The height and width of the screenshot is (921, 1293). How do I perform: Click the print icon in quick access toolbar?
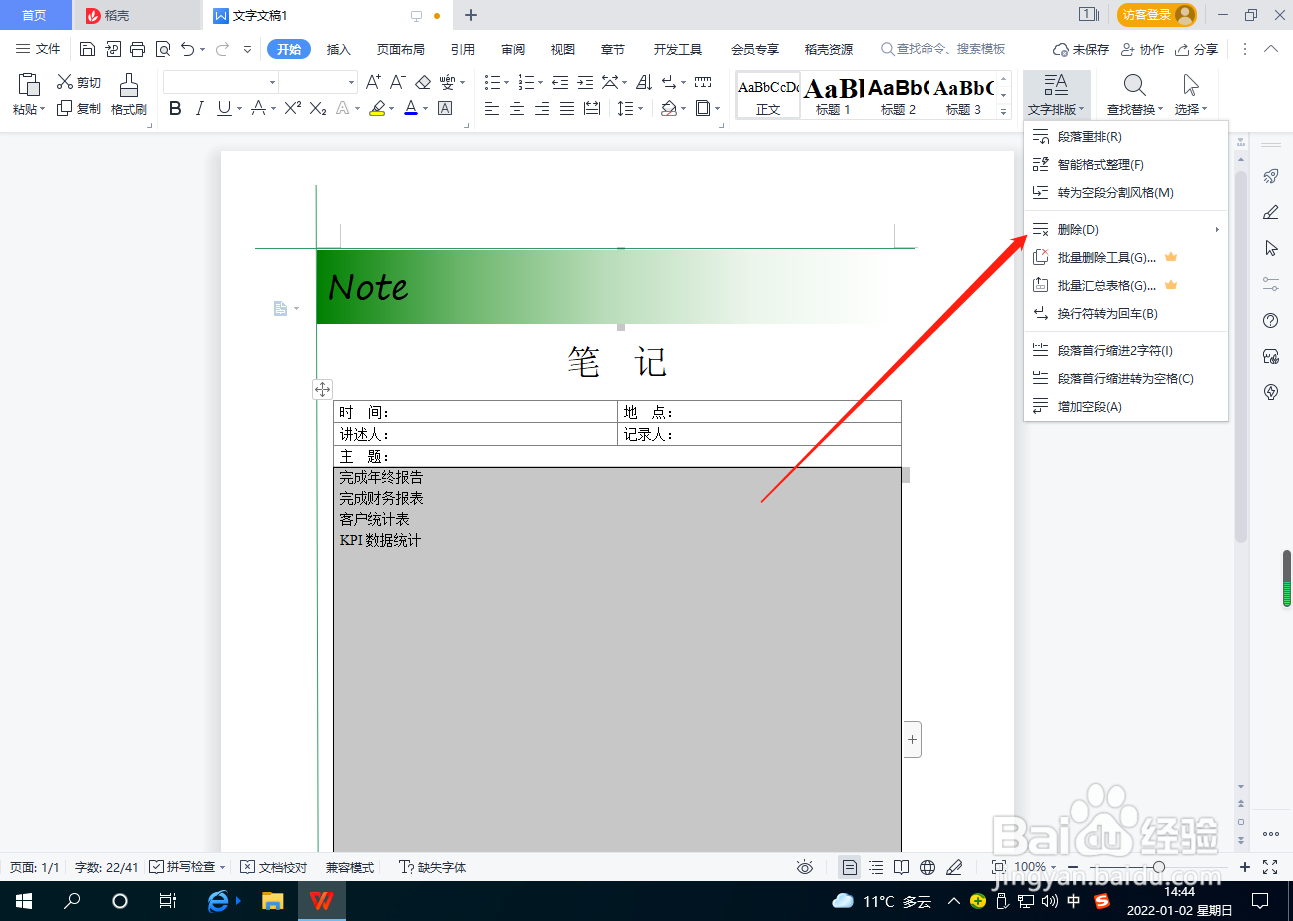[x=135, y=48]
